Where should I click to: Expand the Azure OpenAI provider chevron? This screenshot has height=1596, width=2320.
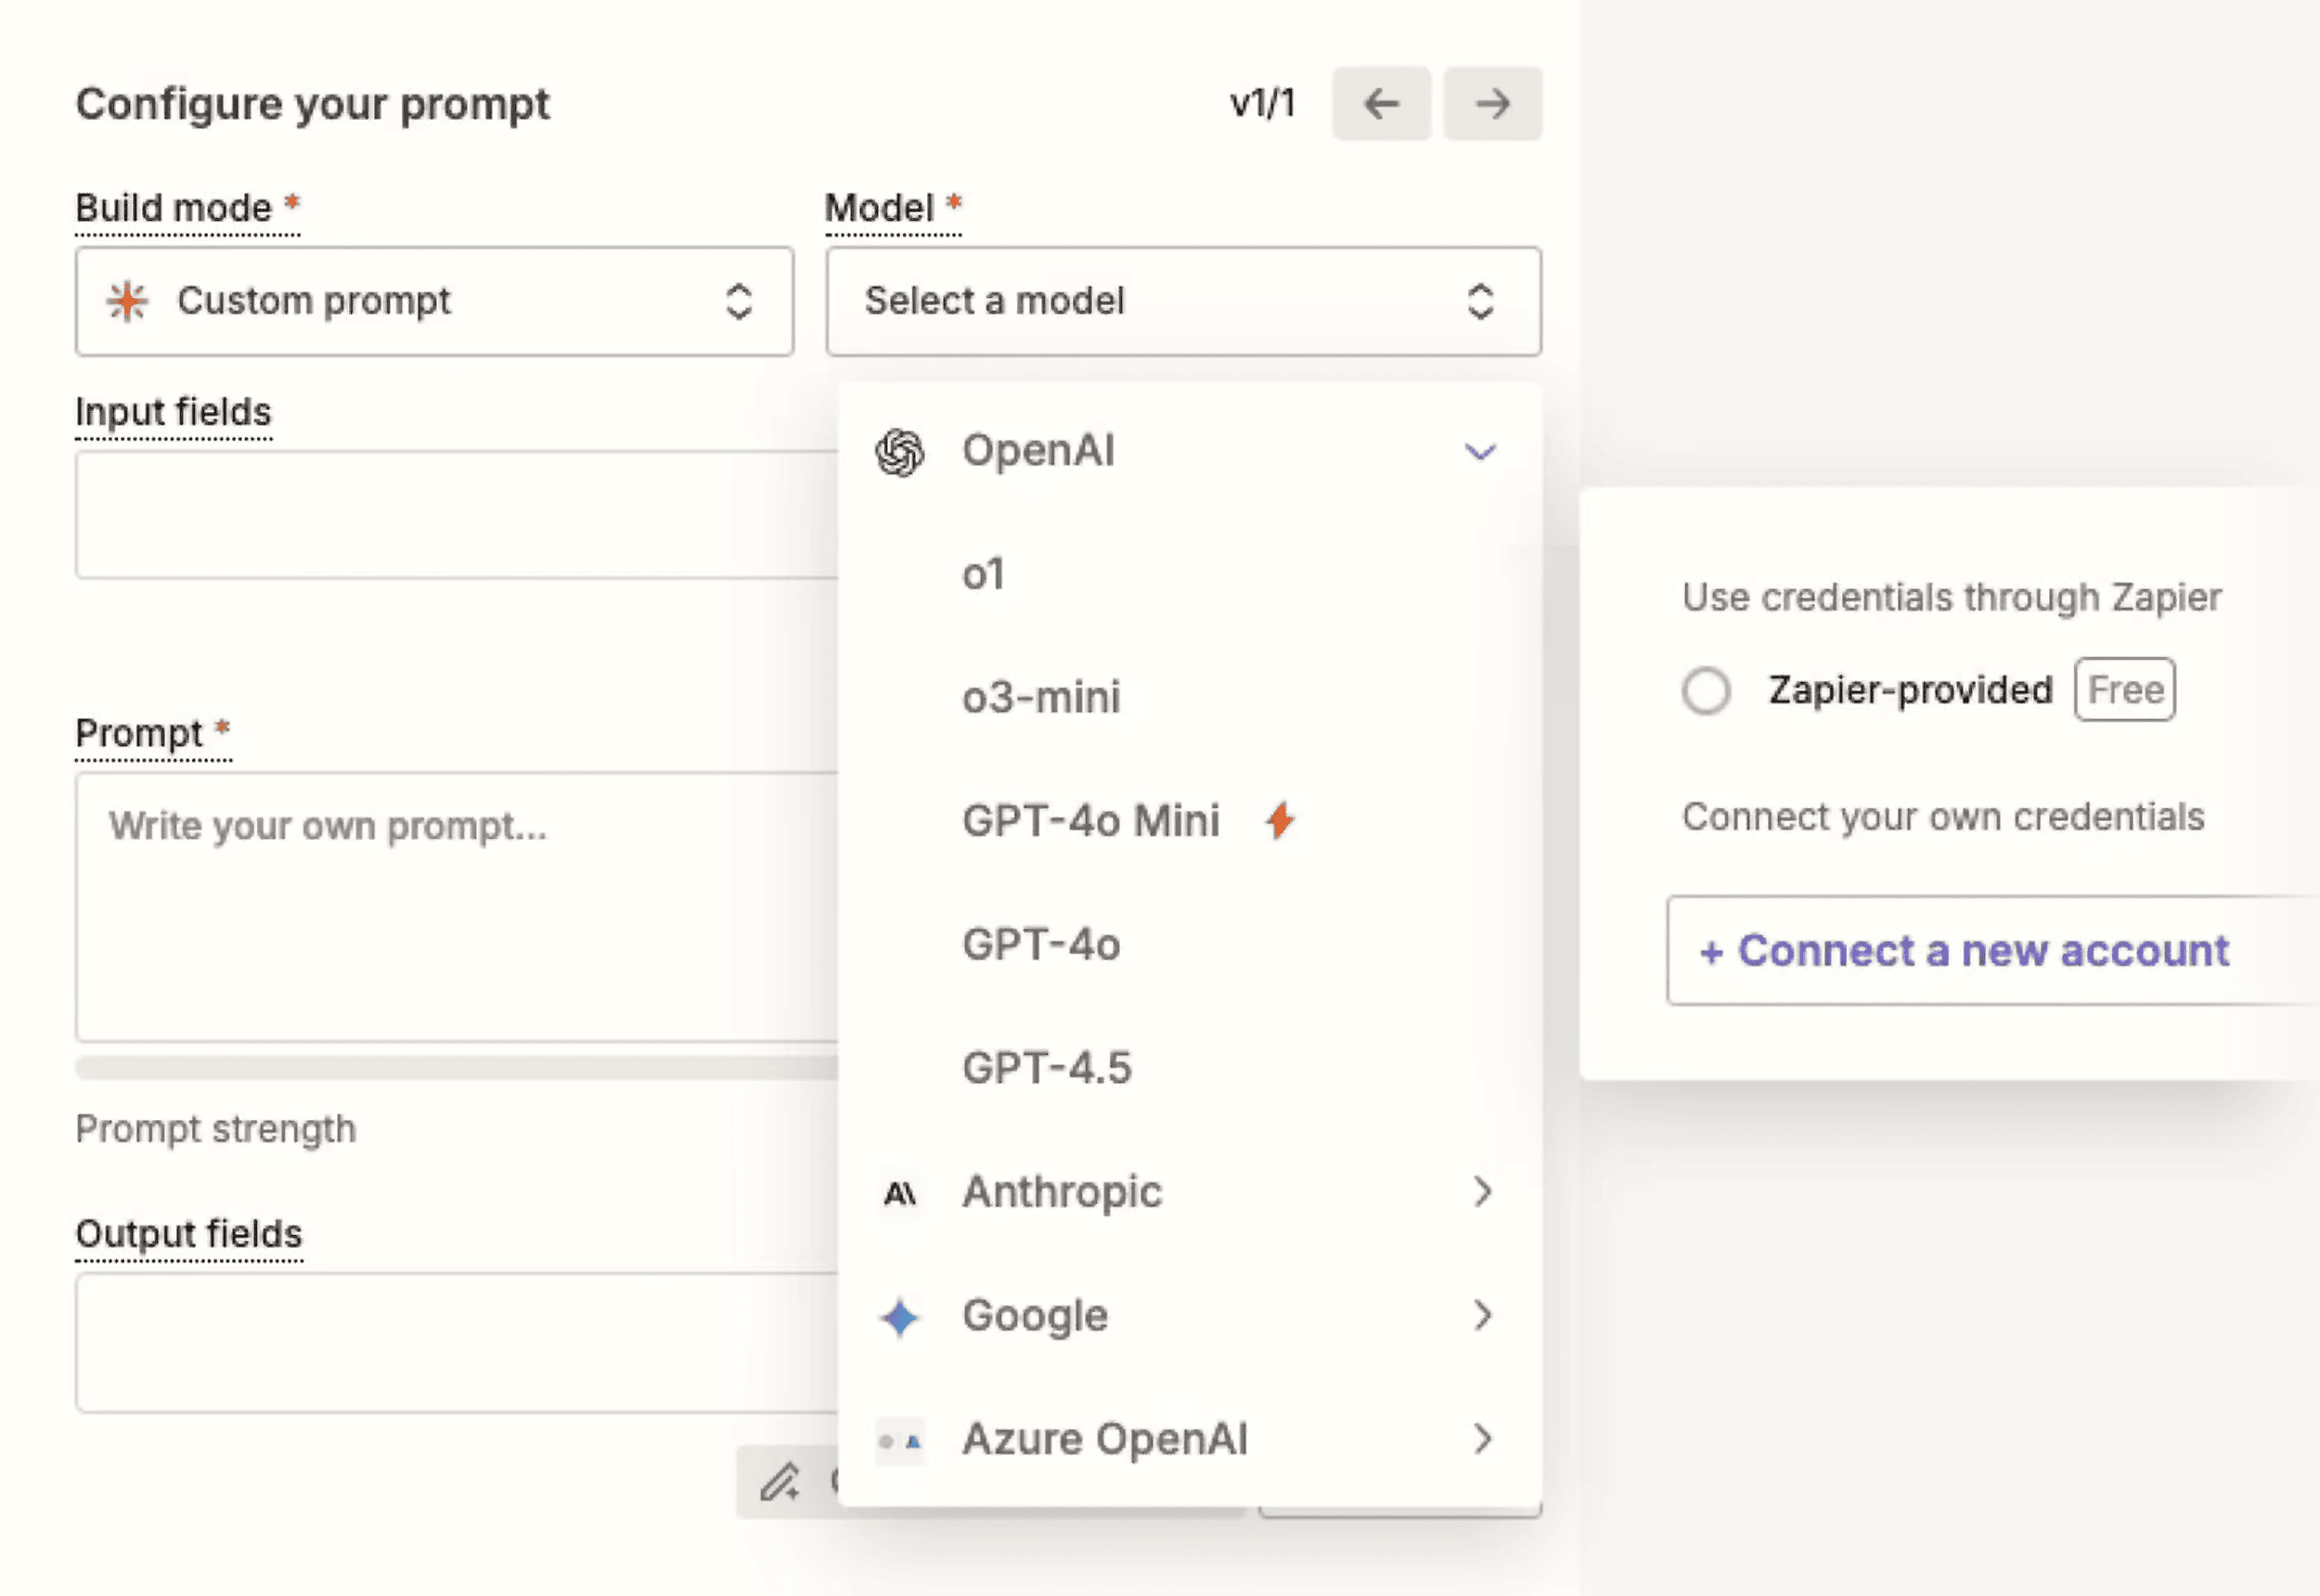pos(1482,1439)
